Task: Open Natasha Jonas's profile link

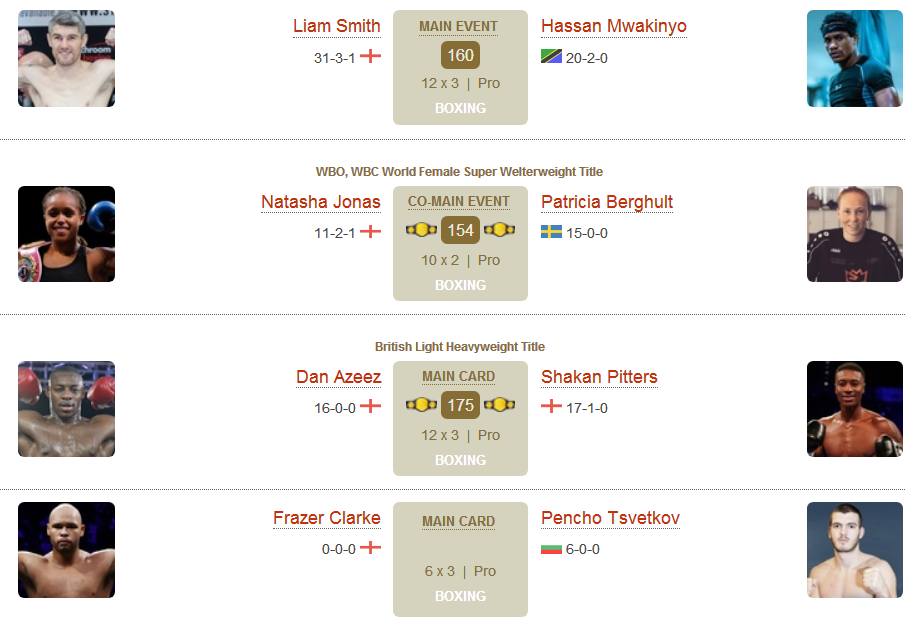Action: tap(321, 202)
